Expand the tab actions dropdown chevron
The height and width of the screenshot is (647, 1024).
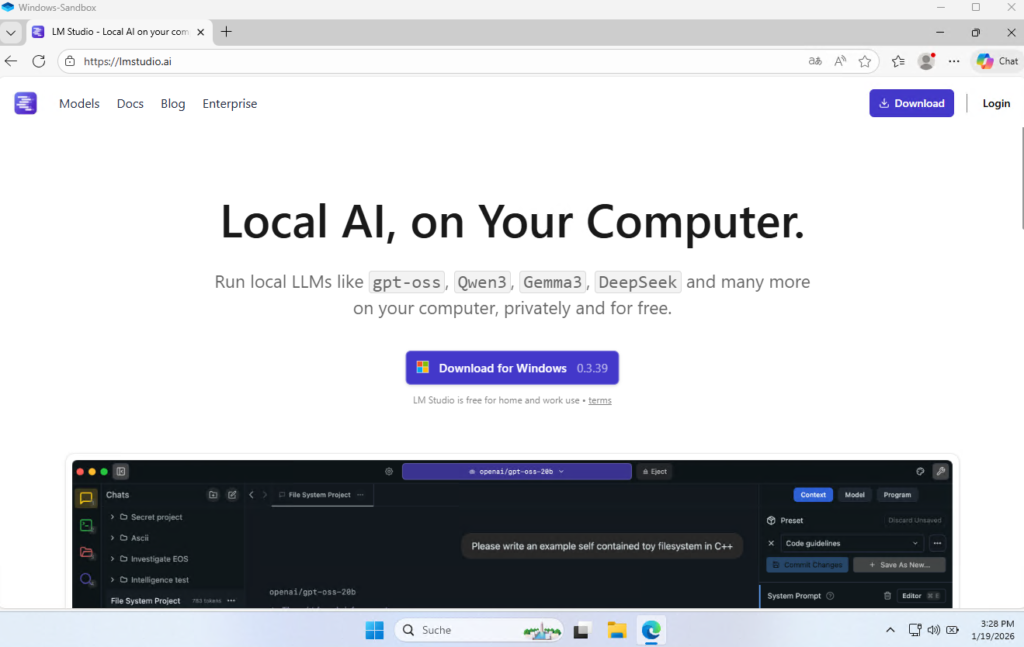click(x=10, y=32)
